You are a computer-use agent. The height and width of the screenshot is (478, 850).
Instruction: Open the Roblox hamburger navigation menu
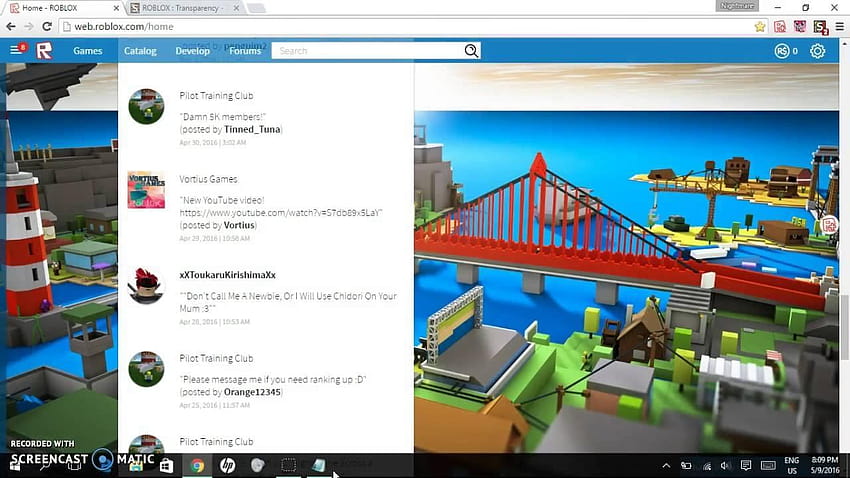click(x=16, y=50)
